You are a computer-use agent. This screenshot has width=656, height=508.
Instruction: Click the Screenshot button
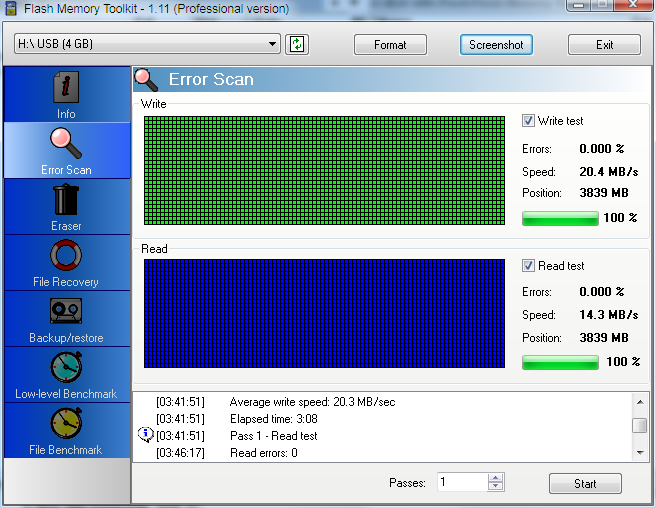tap(496, 45)
